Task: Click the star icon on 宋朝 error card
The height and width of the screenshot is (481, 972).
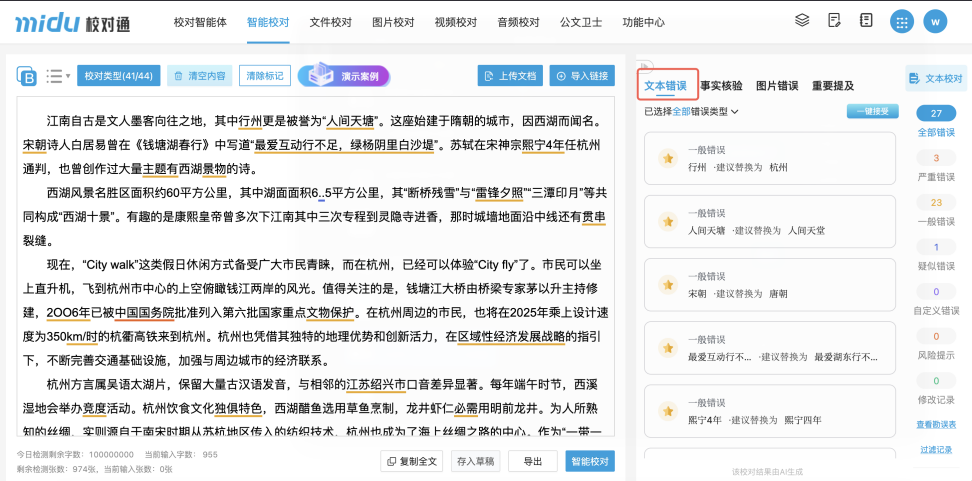Action: pos(668,285)
